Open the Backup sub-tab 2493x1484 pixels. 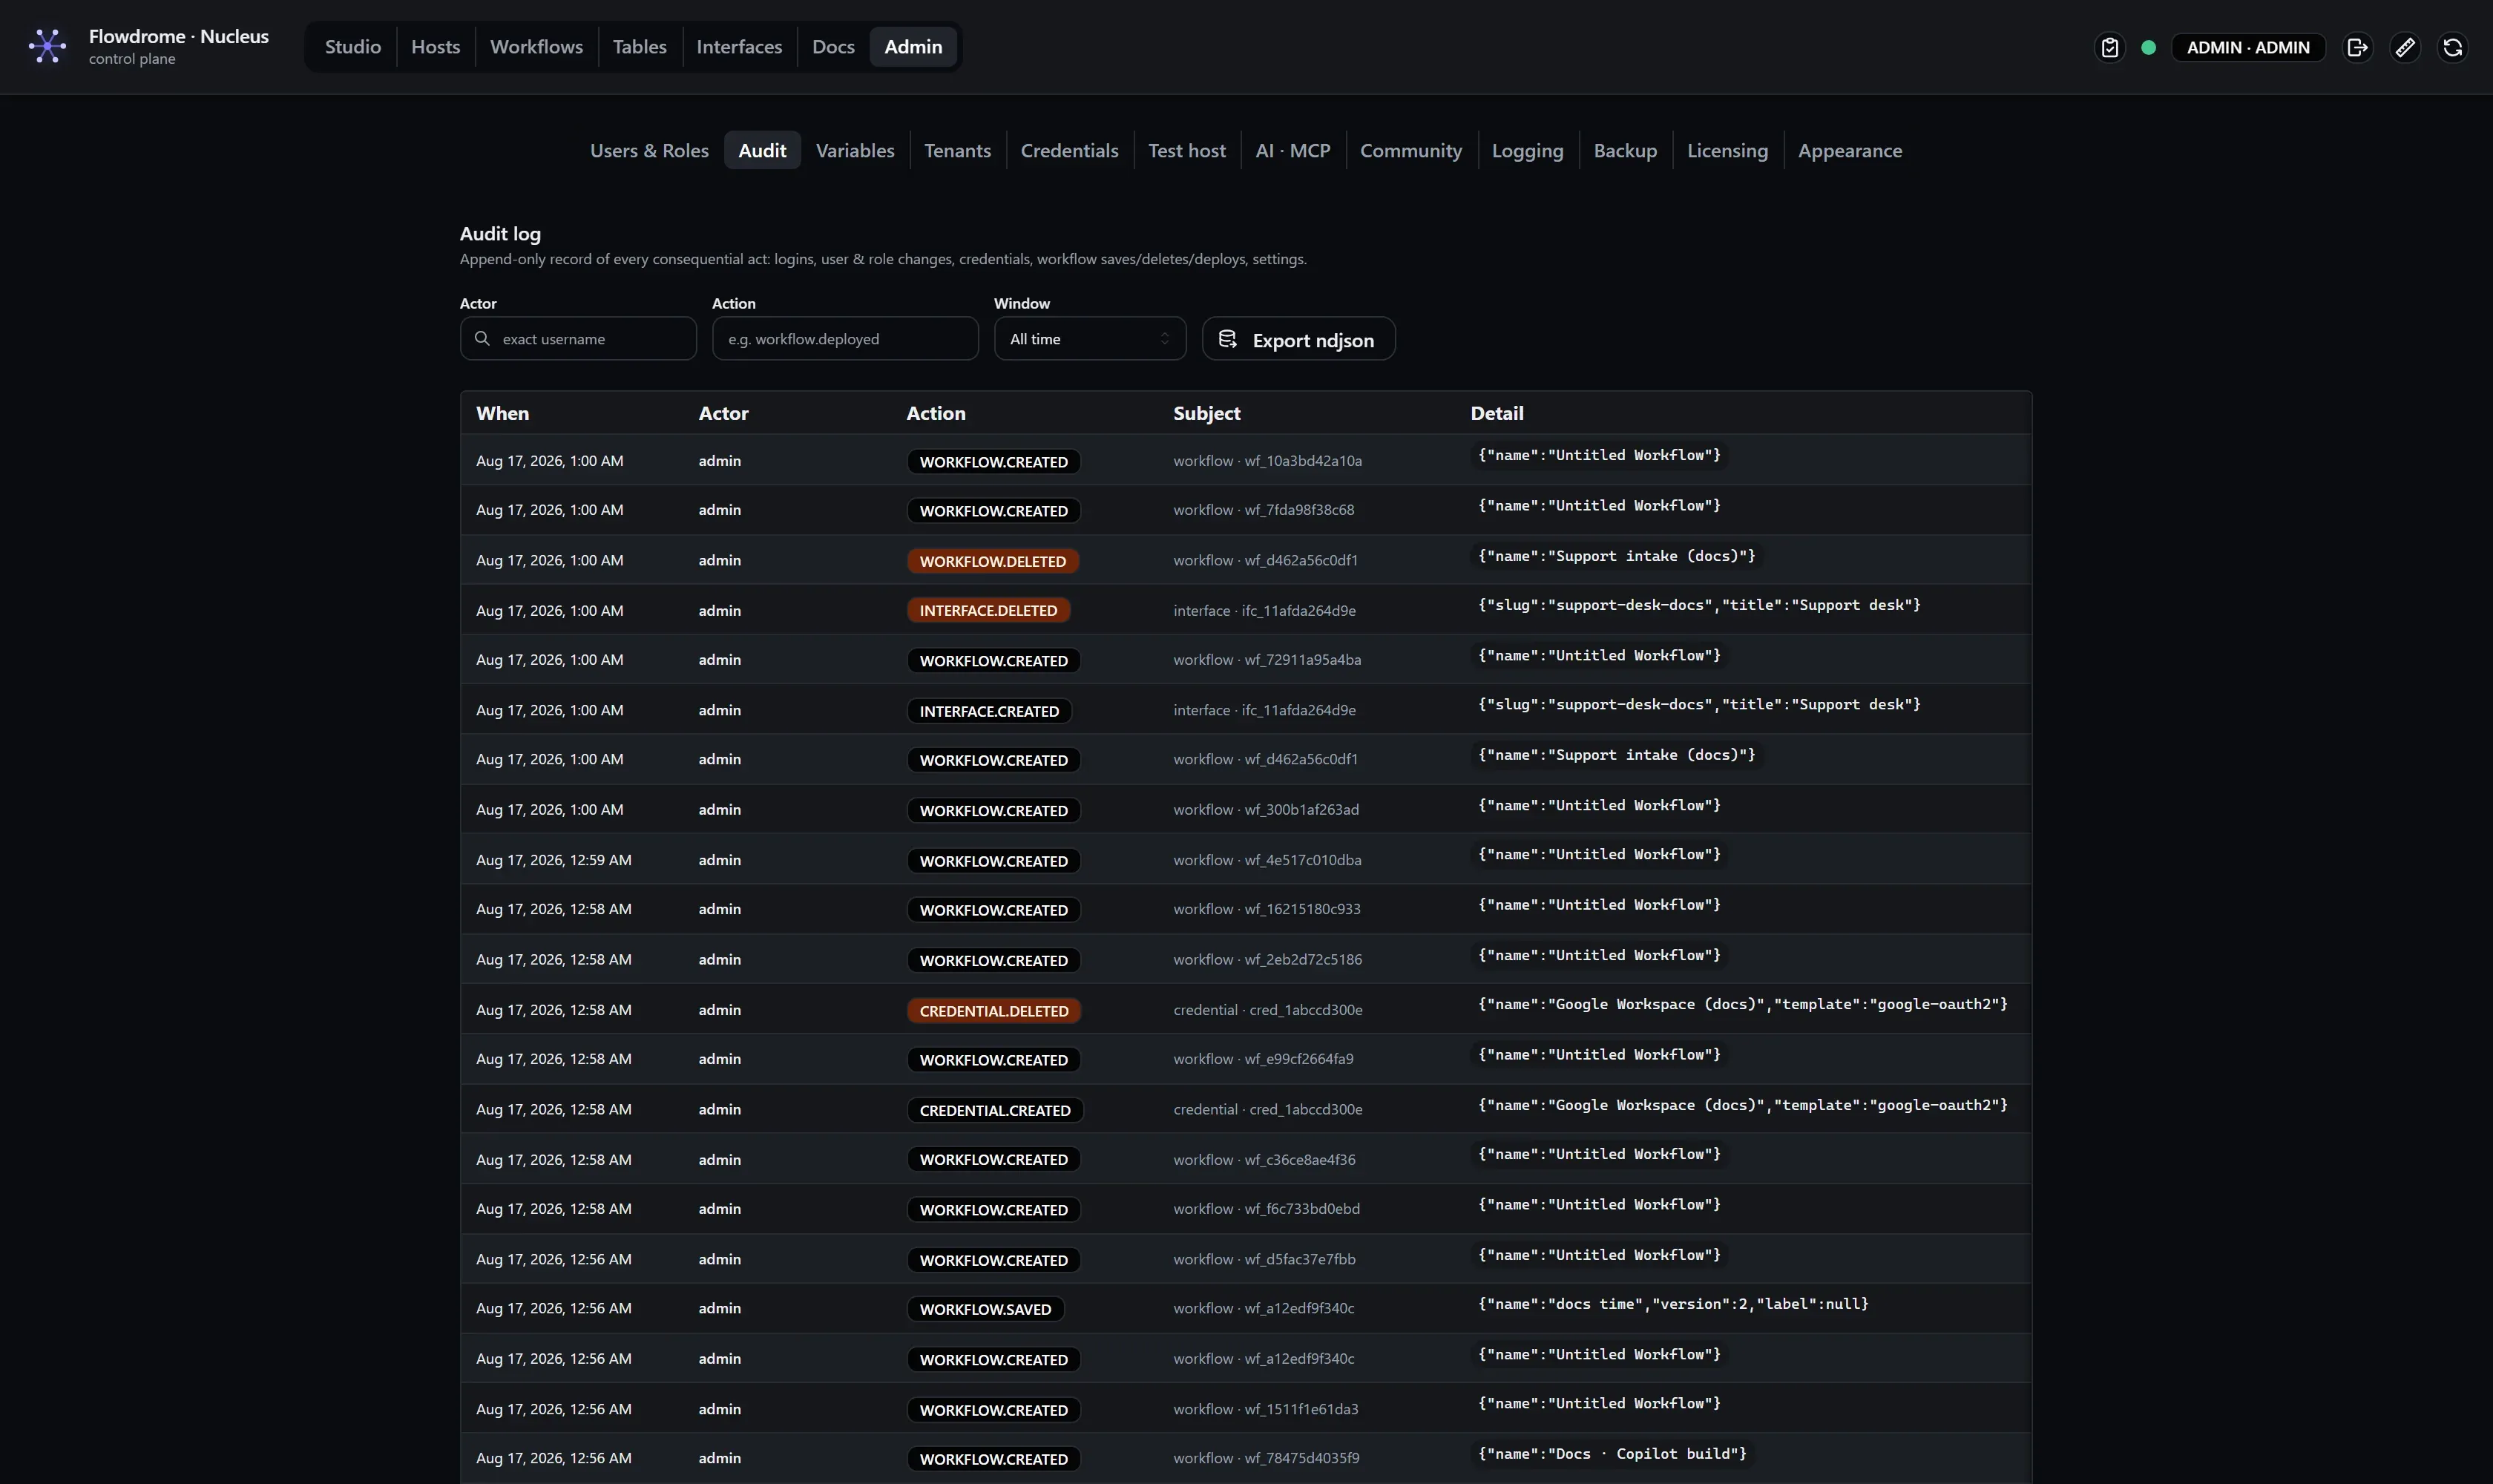1625,150
